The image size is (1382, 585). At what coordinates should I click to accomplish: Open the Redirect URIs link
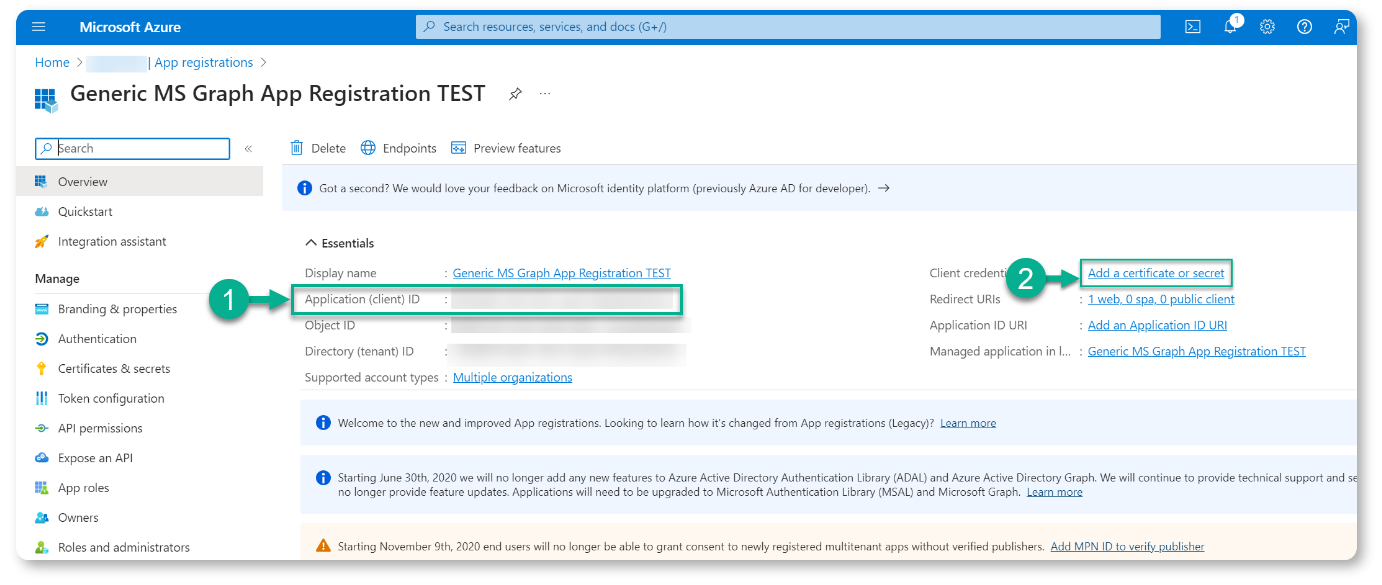(1161, 299)
